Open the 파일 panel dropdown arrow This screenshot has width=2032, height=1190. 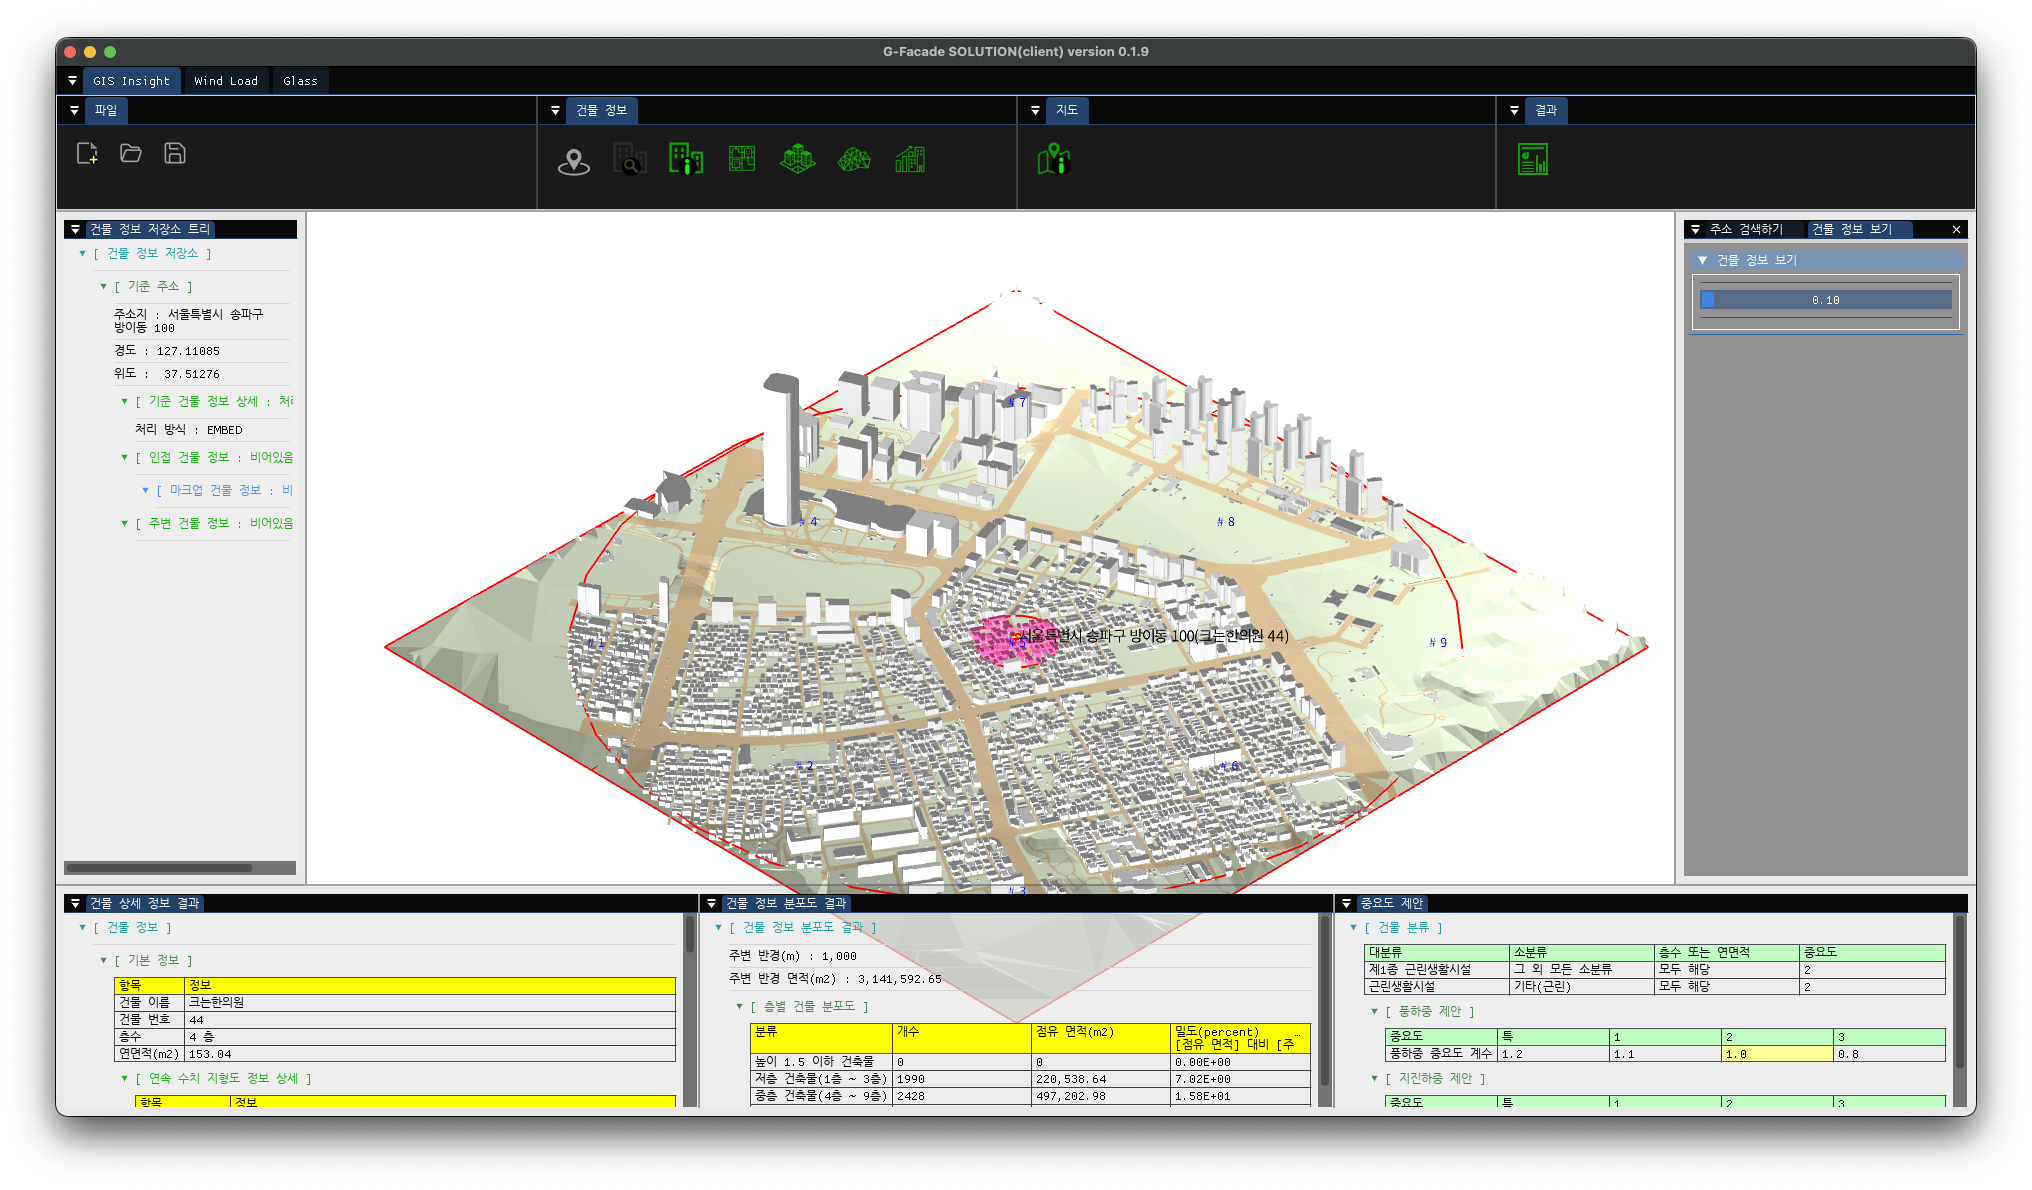(x=74, y=110)
